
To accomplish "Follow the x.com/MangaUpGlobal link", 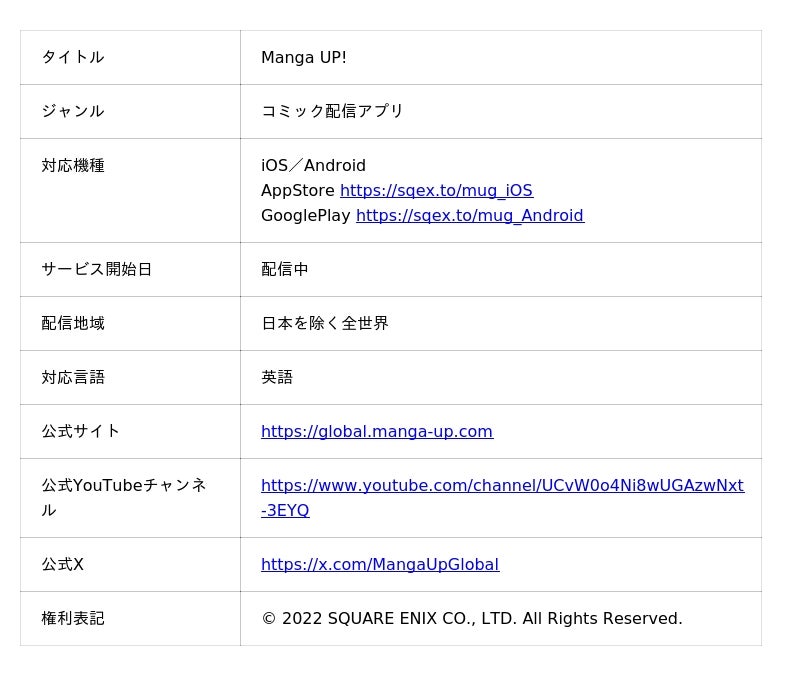I will 379,564.
